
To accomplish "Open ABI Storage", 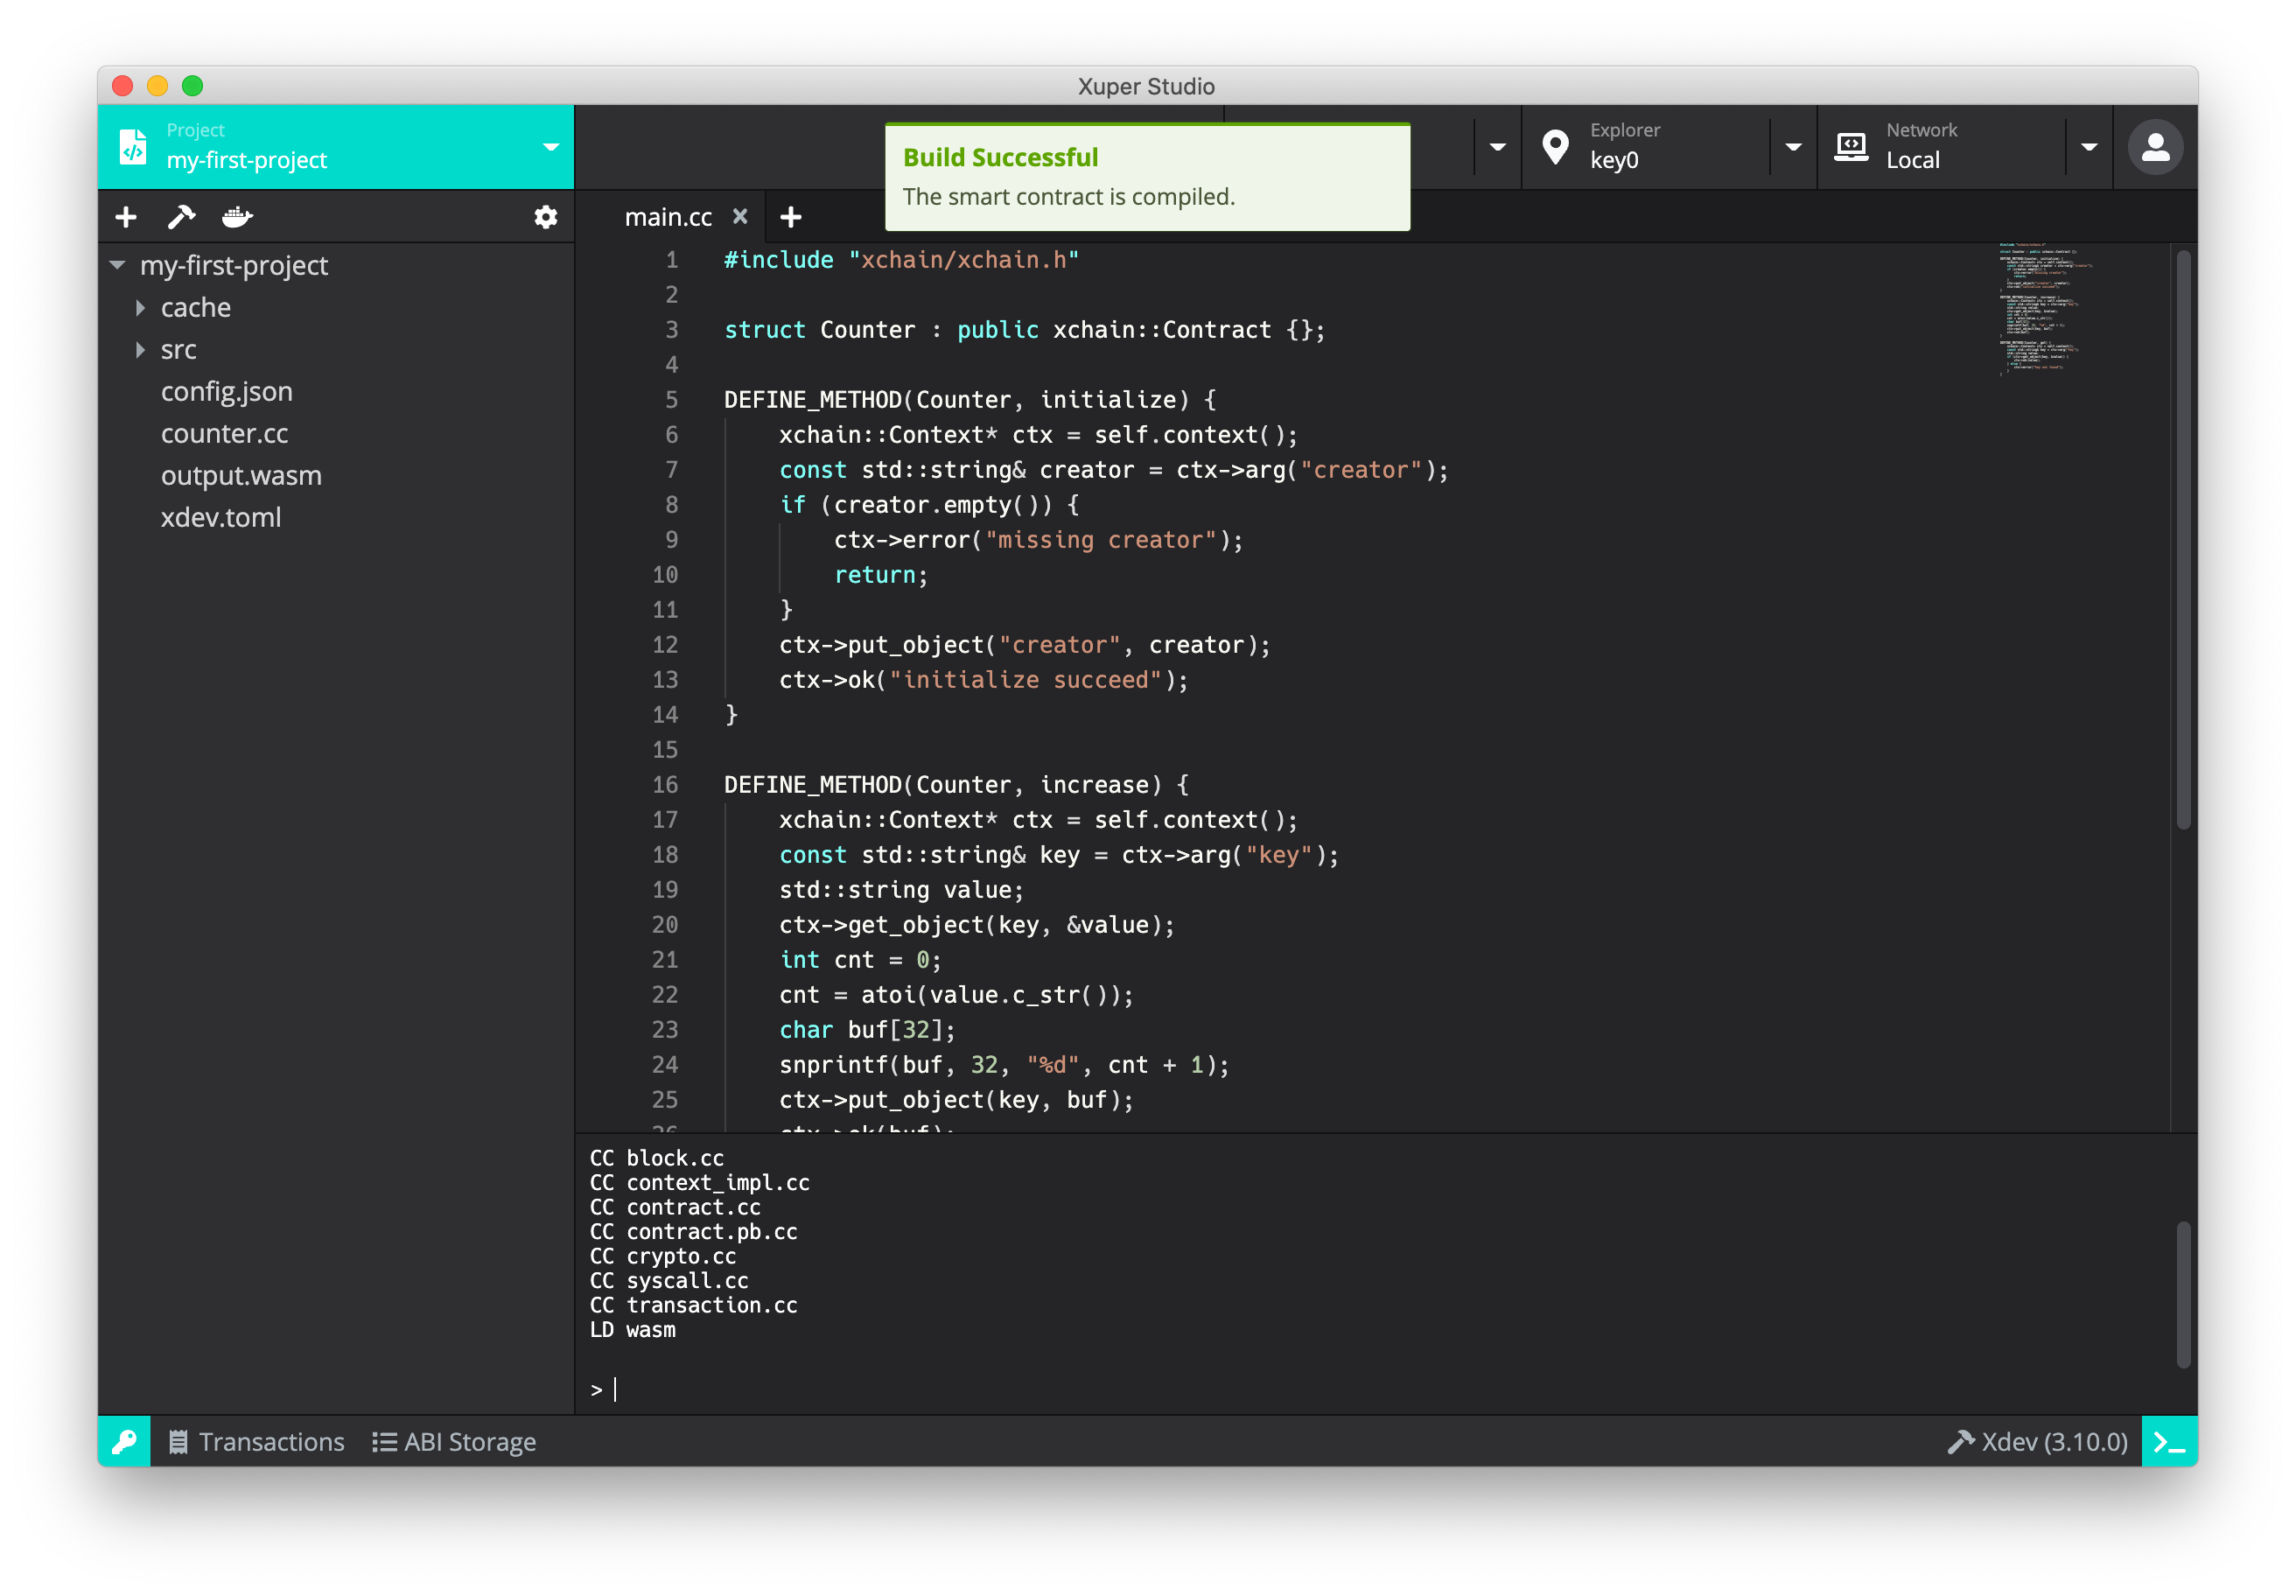I will point(455,1441).
